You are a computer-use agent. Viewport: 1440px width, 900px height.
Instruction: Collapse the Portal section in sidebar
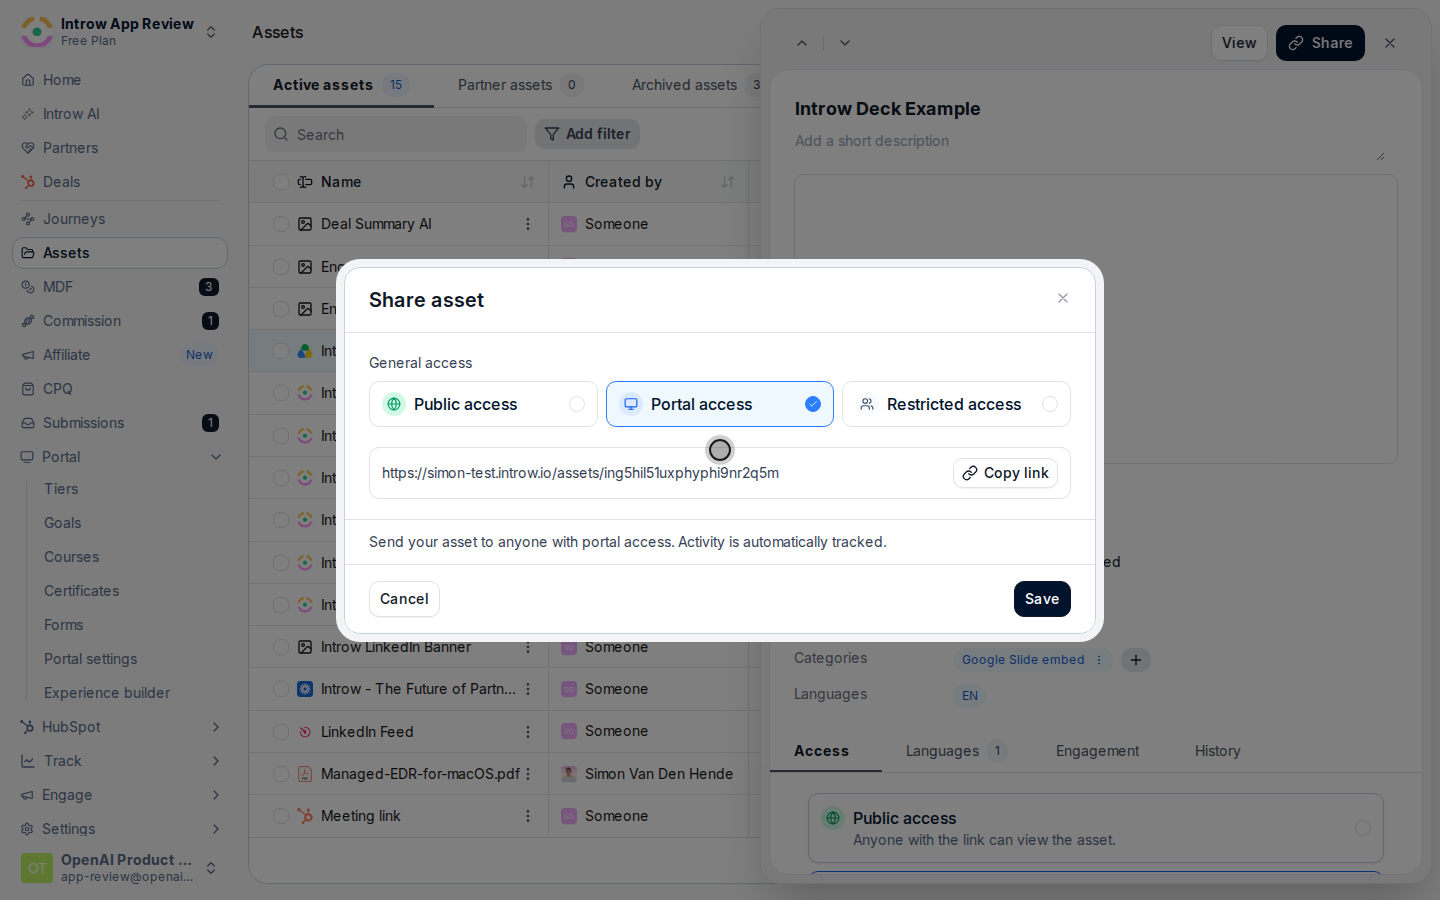pyautogui.click(x=216, y=457)
